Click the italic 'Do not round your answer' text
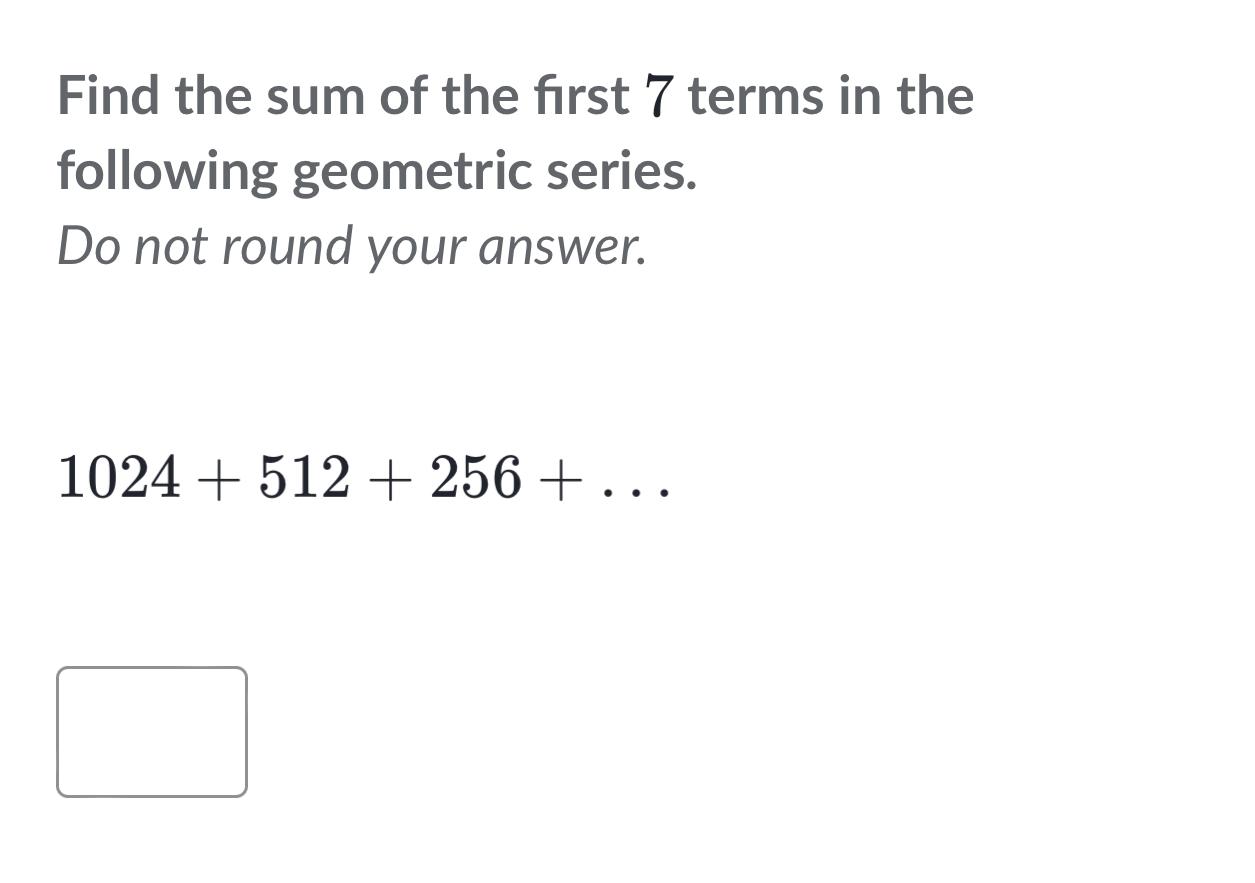 350,244
